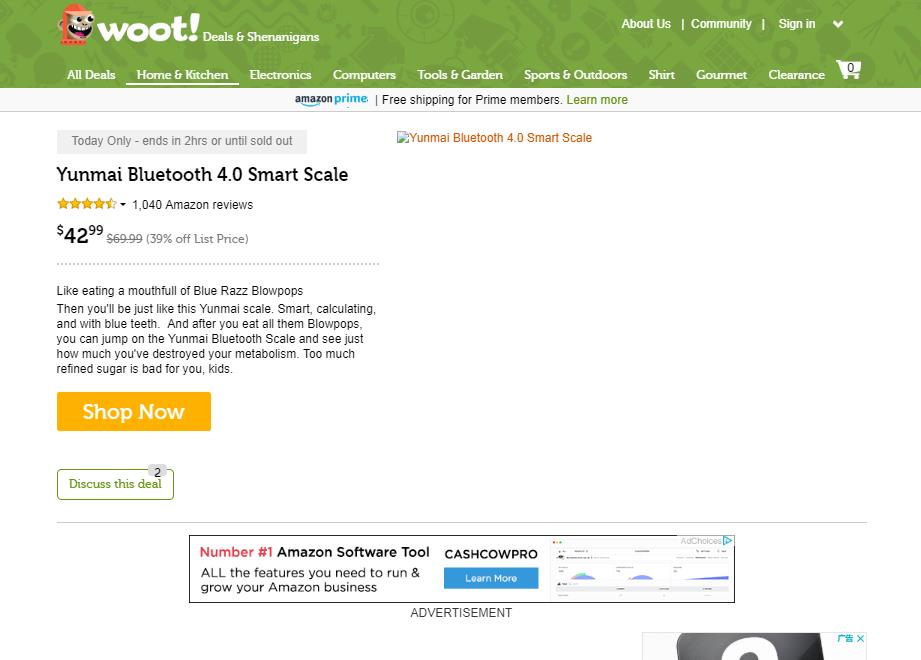Click the CashCowPro ad headline
Viewport: 921px width, 660px height.
(315, 553)
